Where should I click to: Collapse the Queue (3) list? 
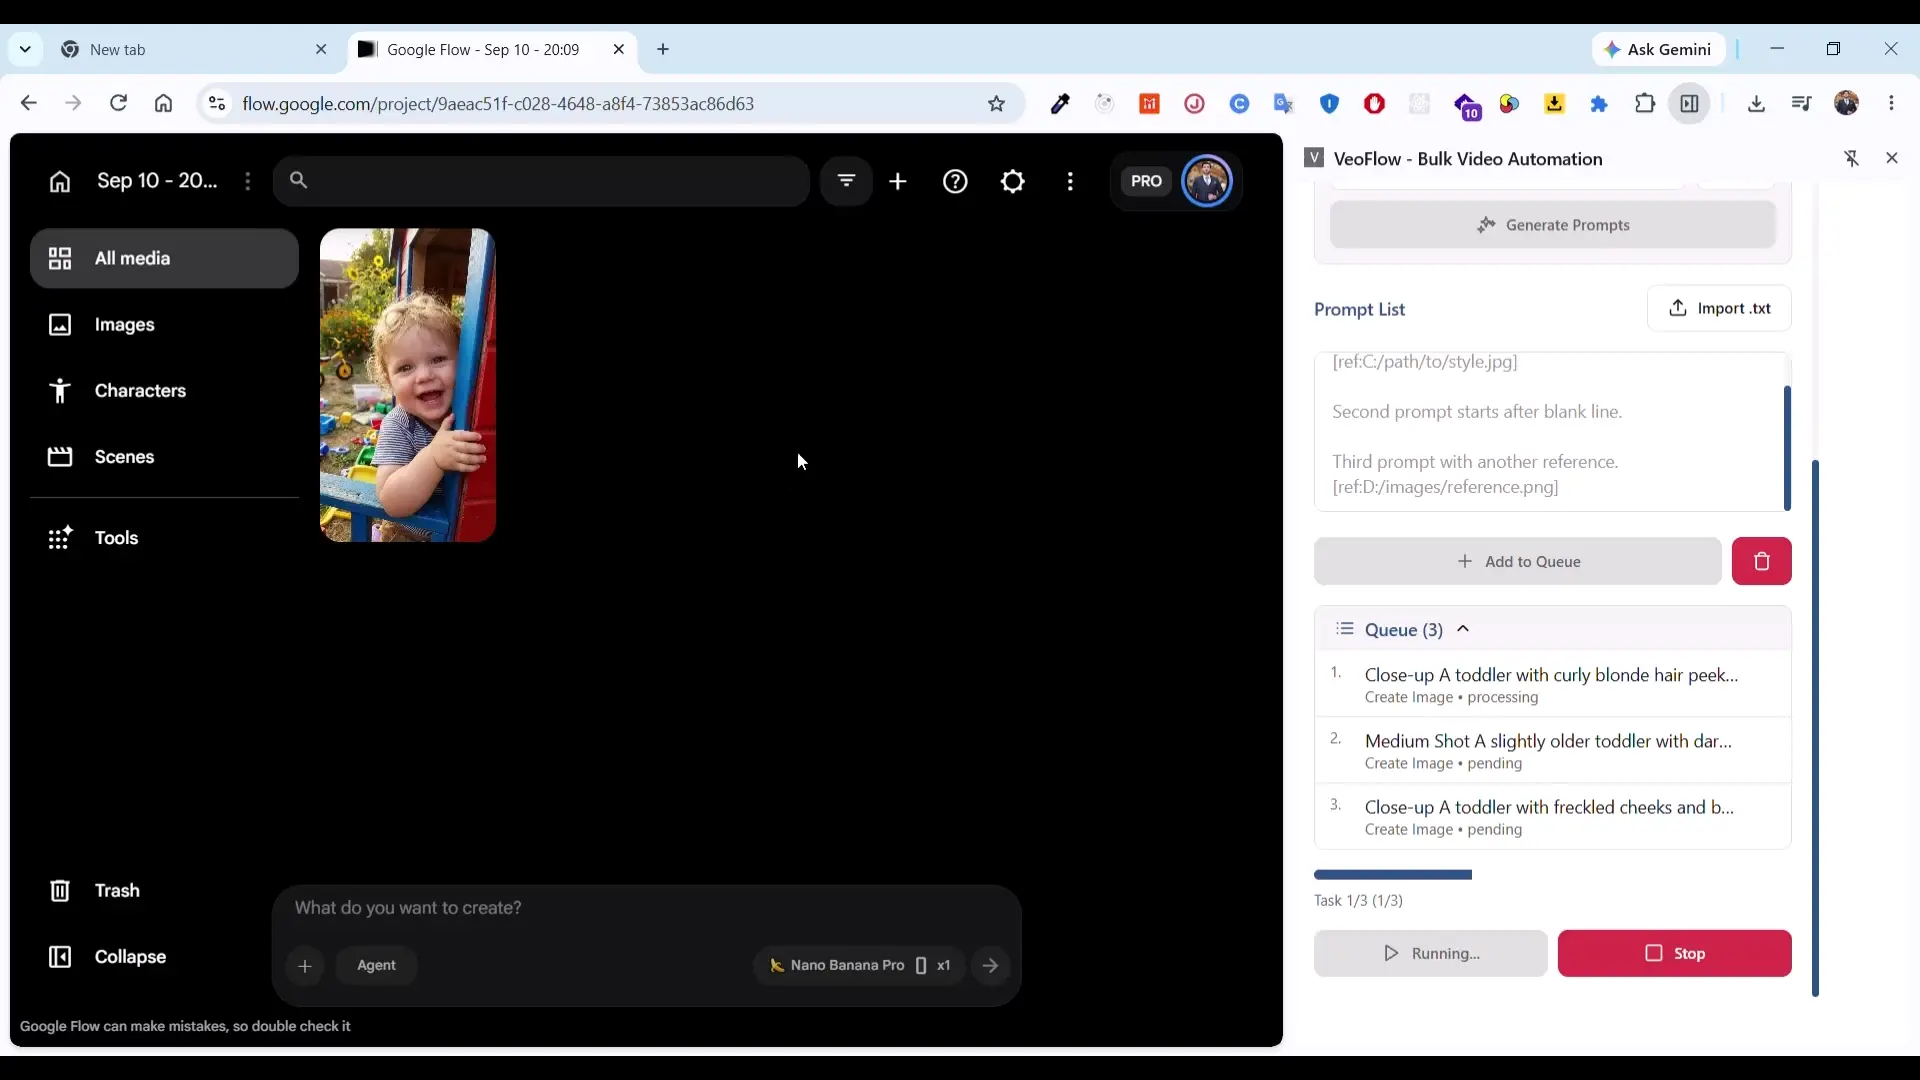pos(1463,629)
